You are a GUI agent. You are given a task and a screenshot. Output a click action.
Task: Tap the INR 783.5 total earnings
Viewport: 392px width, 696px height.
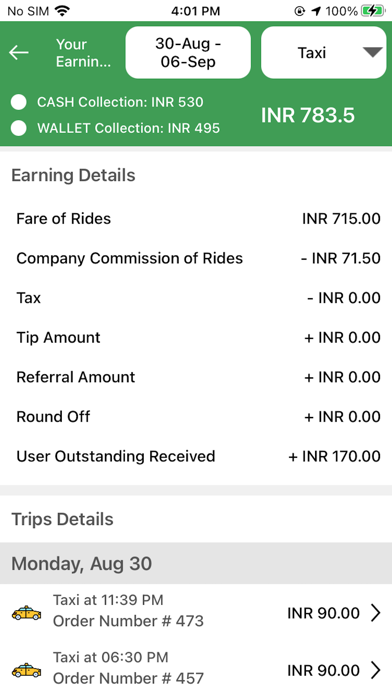point(308,115)
